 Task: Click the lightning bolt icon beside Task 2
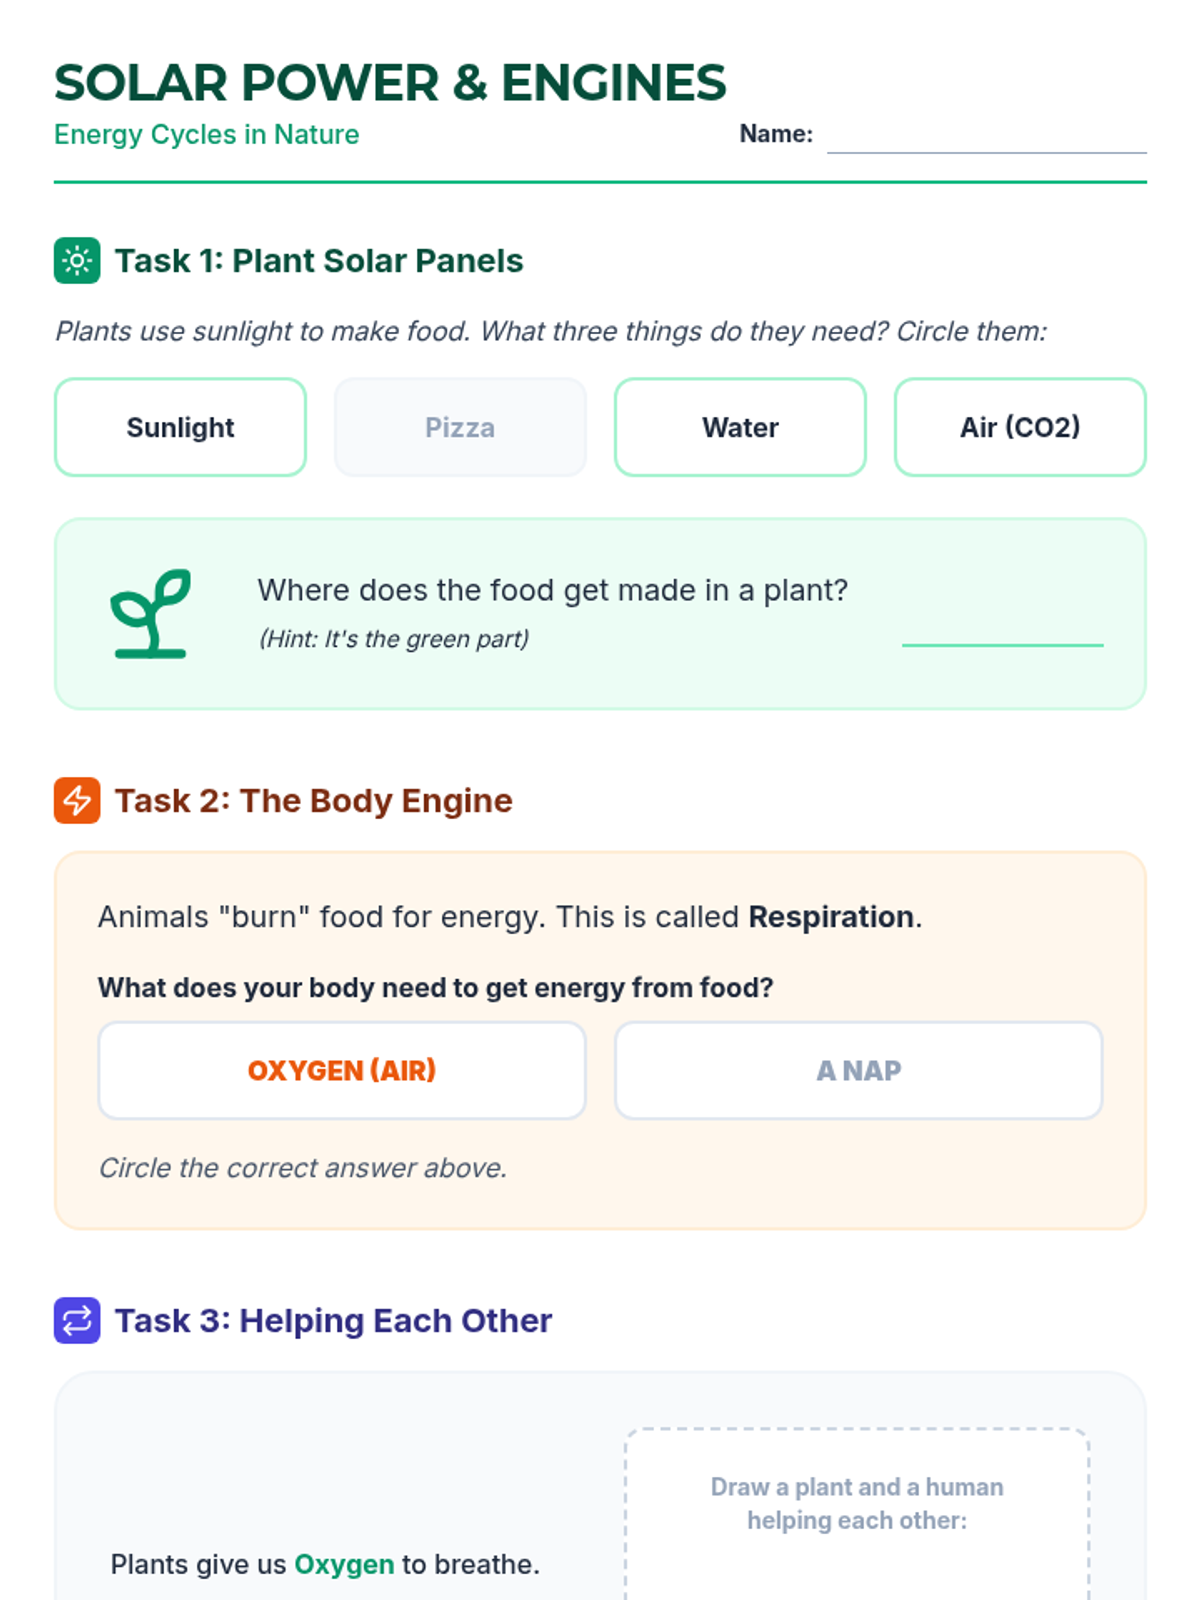click(77, 801)
